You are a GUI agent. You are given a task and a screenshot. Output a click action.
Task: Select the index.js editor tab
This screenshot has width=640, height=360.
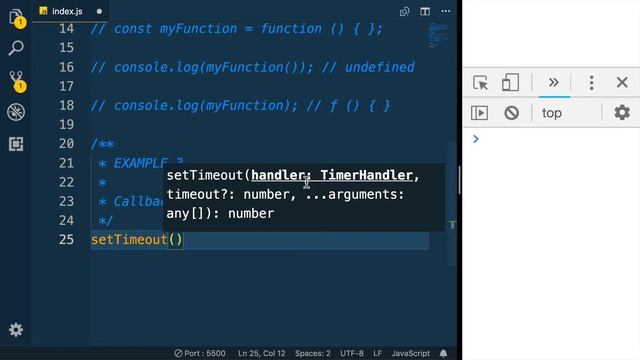(67, 11)
